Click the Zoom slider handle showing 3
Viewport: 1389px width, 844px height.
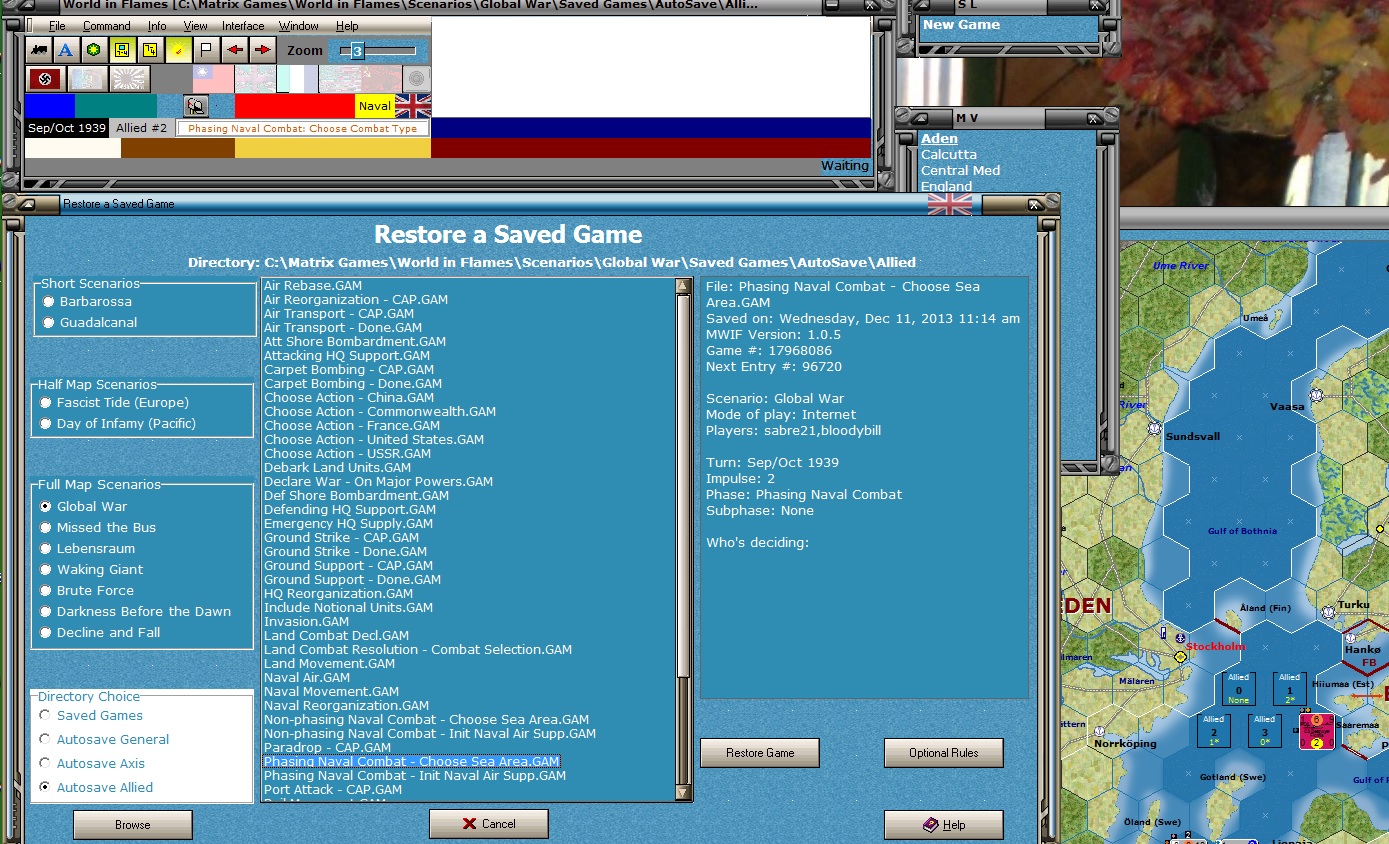[357, 50]
